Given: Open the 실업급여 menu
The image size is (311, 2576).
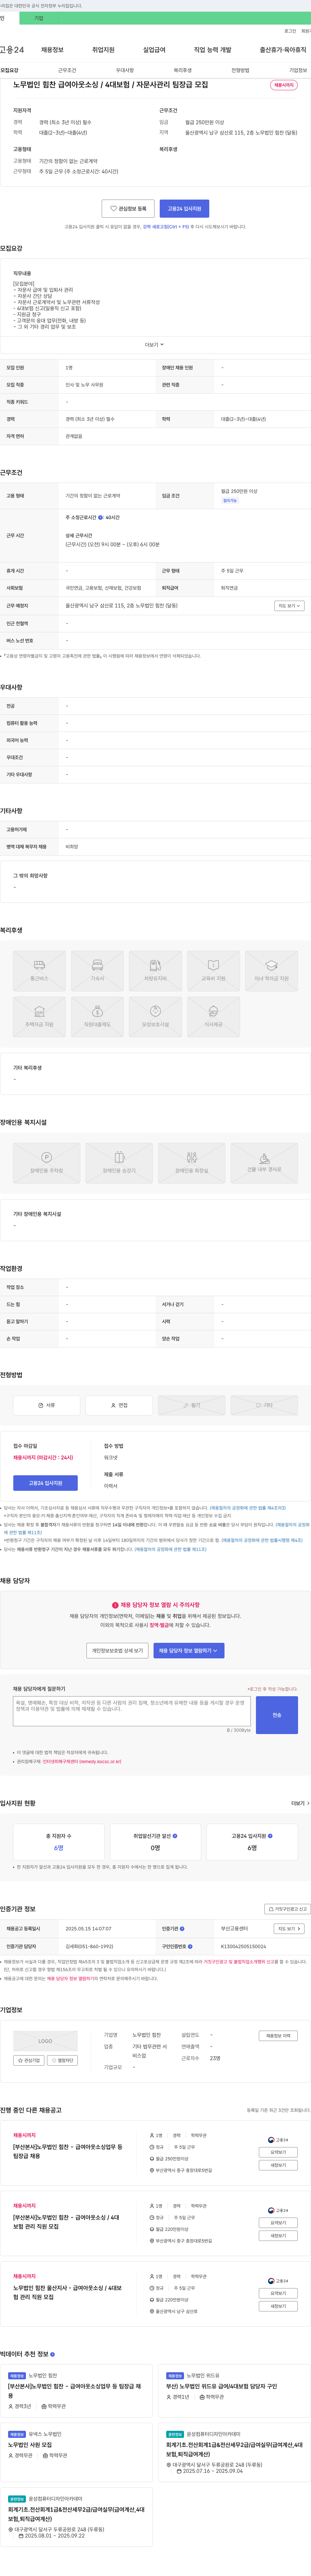Looking at the screenshot, I should tap(154, 50).
